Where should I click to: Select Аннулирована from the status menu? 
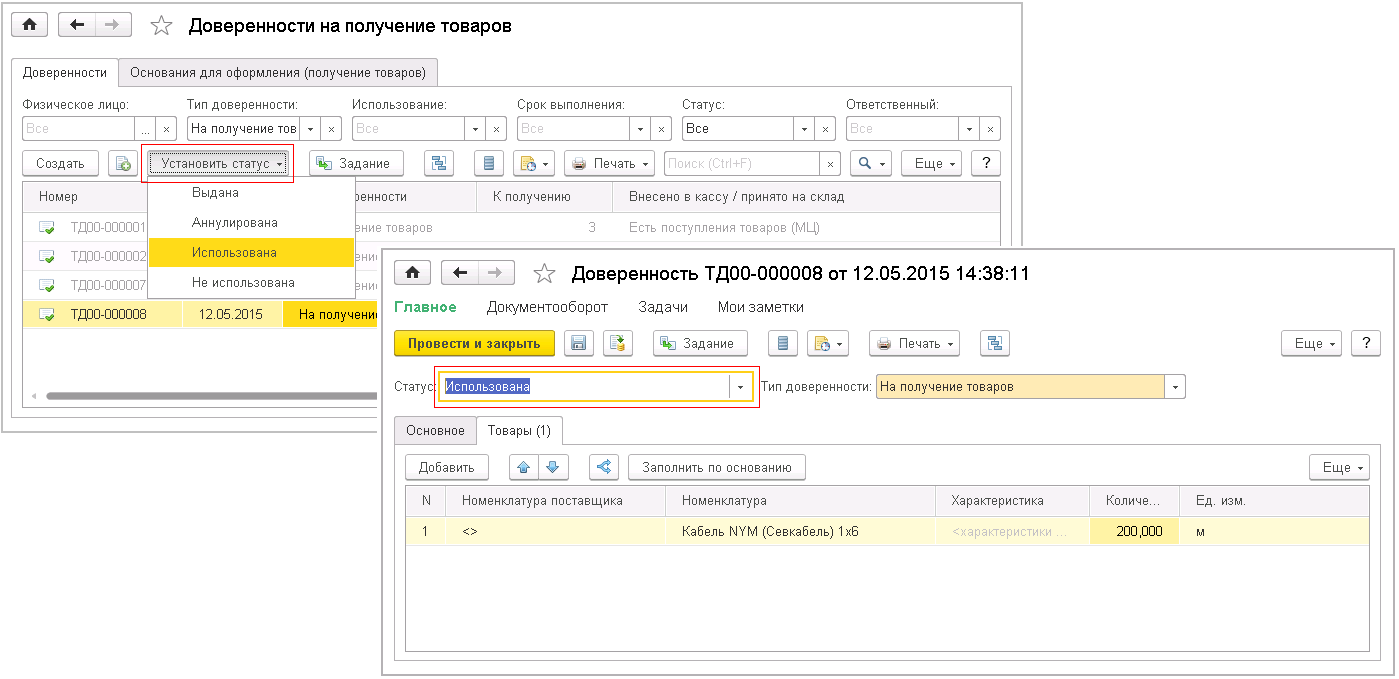(x=235, y=223)
